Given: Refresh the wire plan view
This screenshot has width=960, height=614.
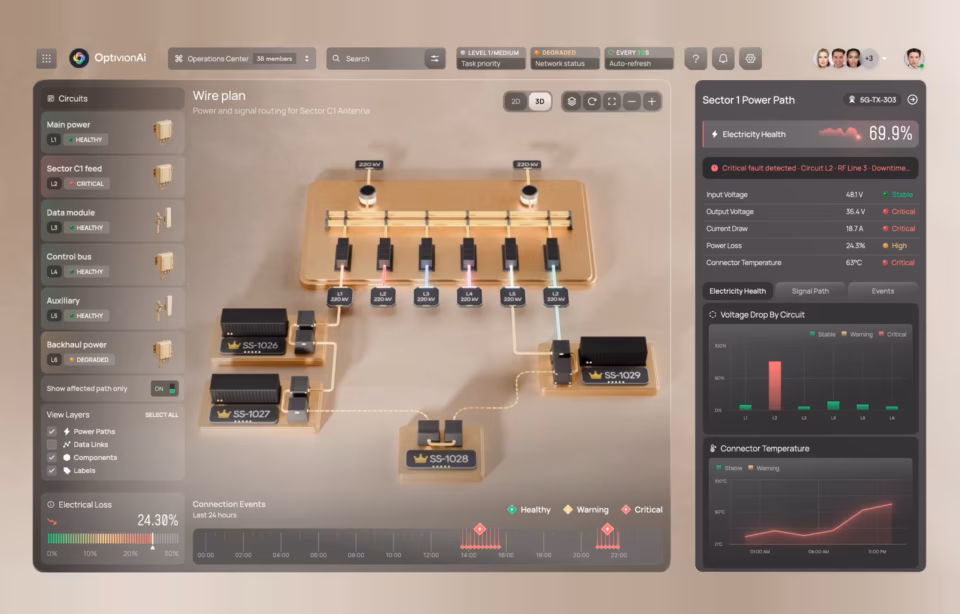Looking at the screenshot, I should coord(592,102).
